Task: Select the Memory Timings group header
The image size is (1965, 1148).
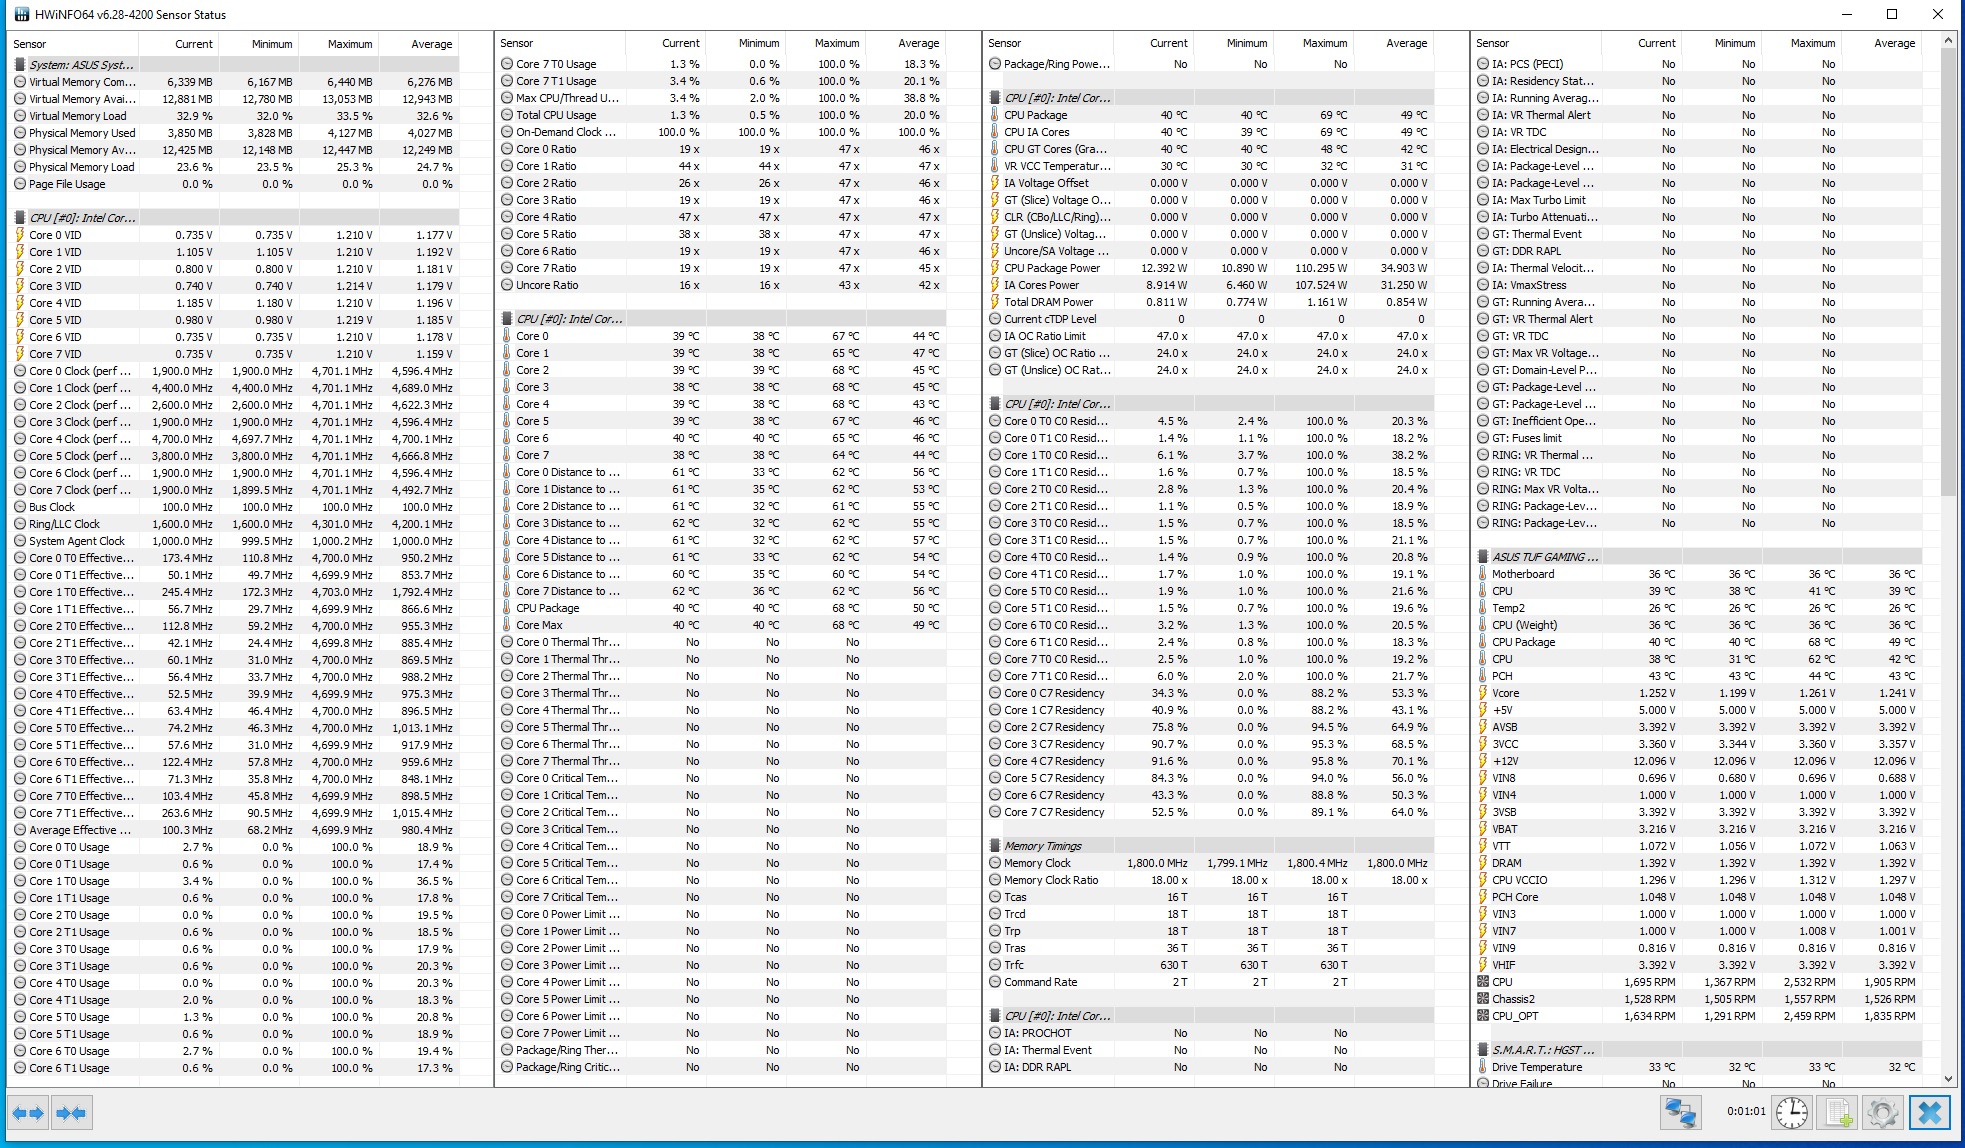Action: click(x=1210, y=846)
